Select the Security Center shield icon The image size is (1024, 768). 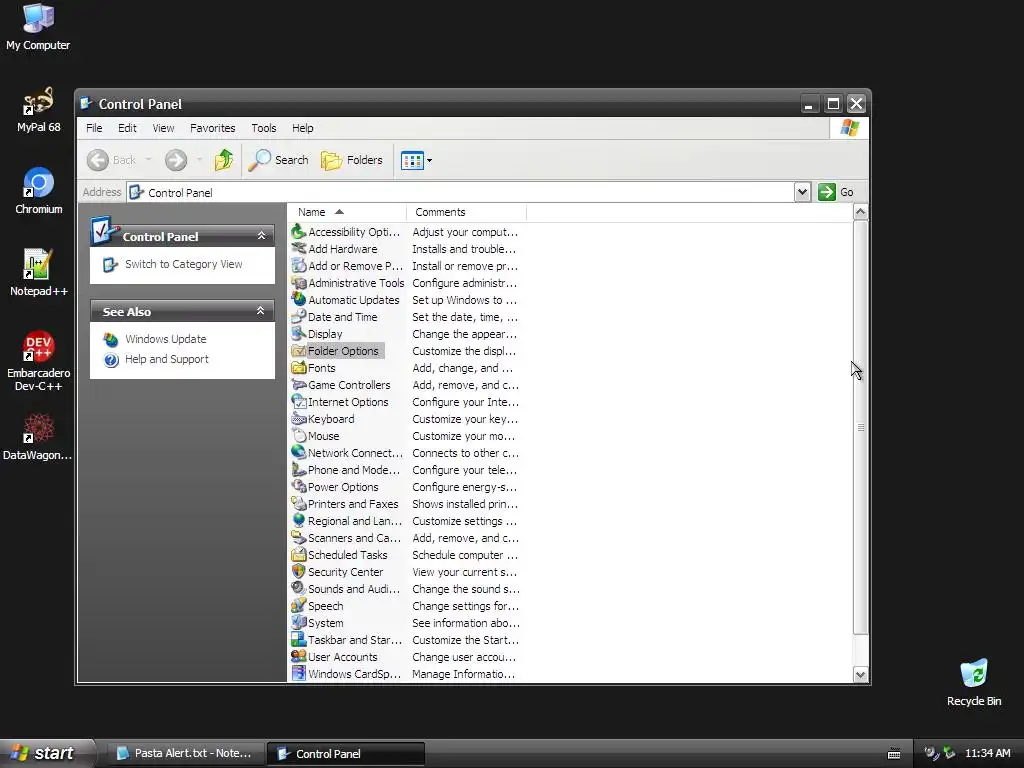[298, 571]
